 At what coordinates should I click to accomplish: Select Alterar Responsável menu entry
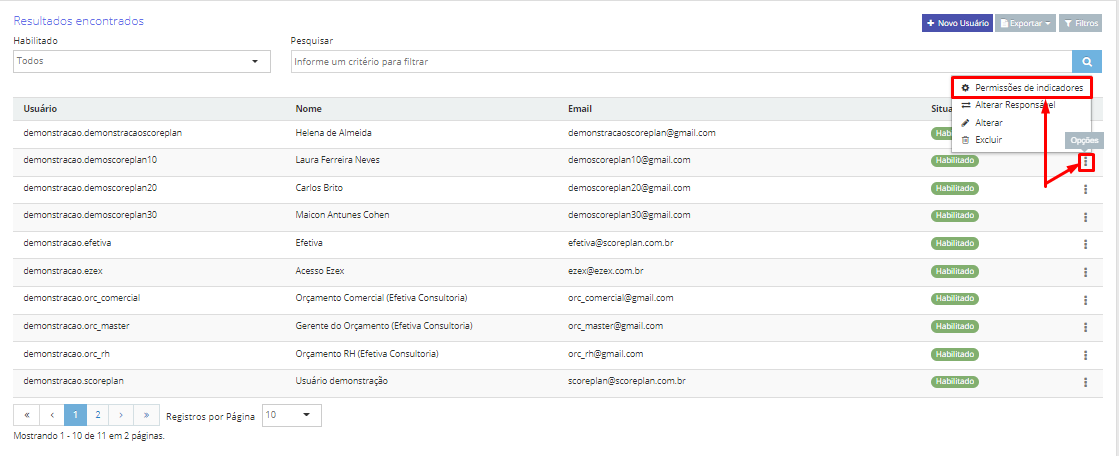pyautogui.click(x=1014, y=105)
